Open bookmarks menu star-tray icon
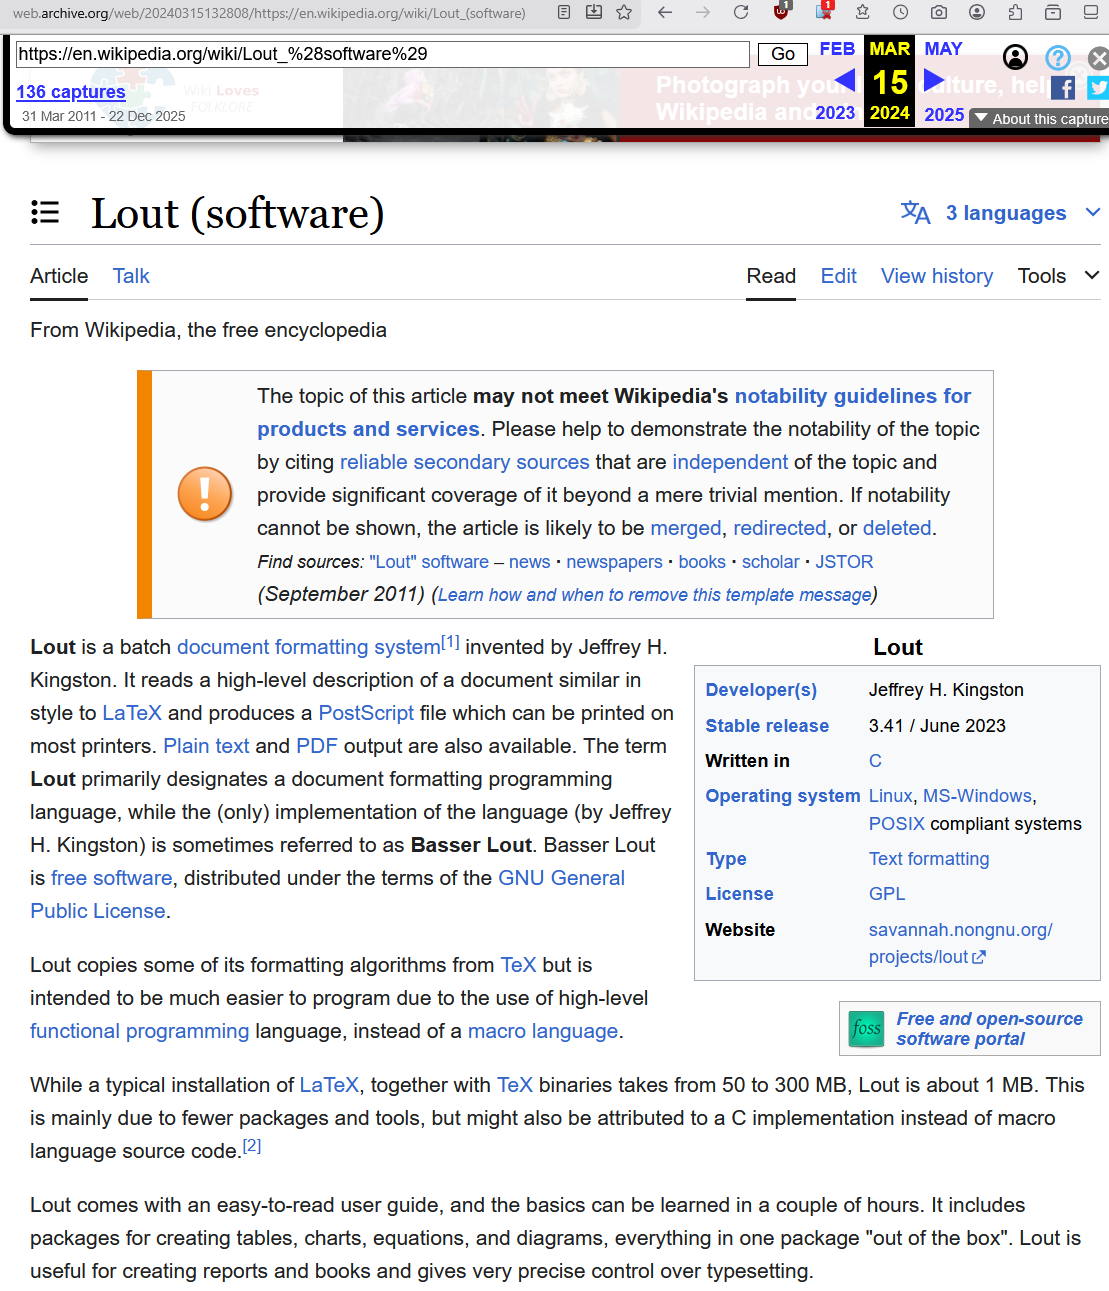 tap(862, 12)
